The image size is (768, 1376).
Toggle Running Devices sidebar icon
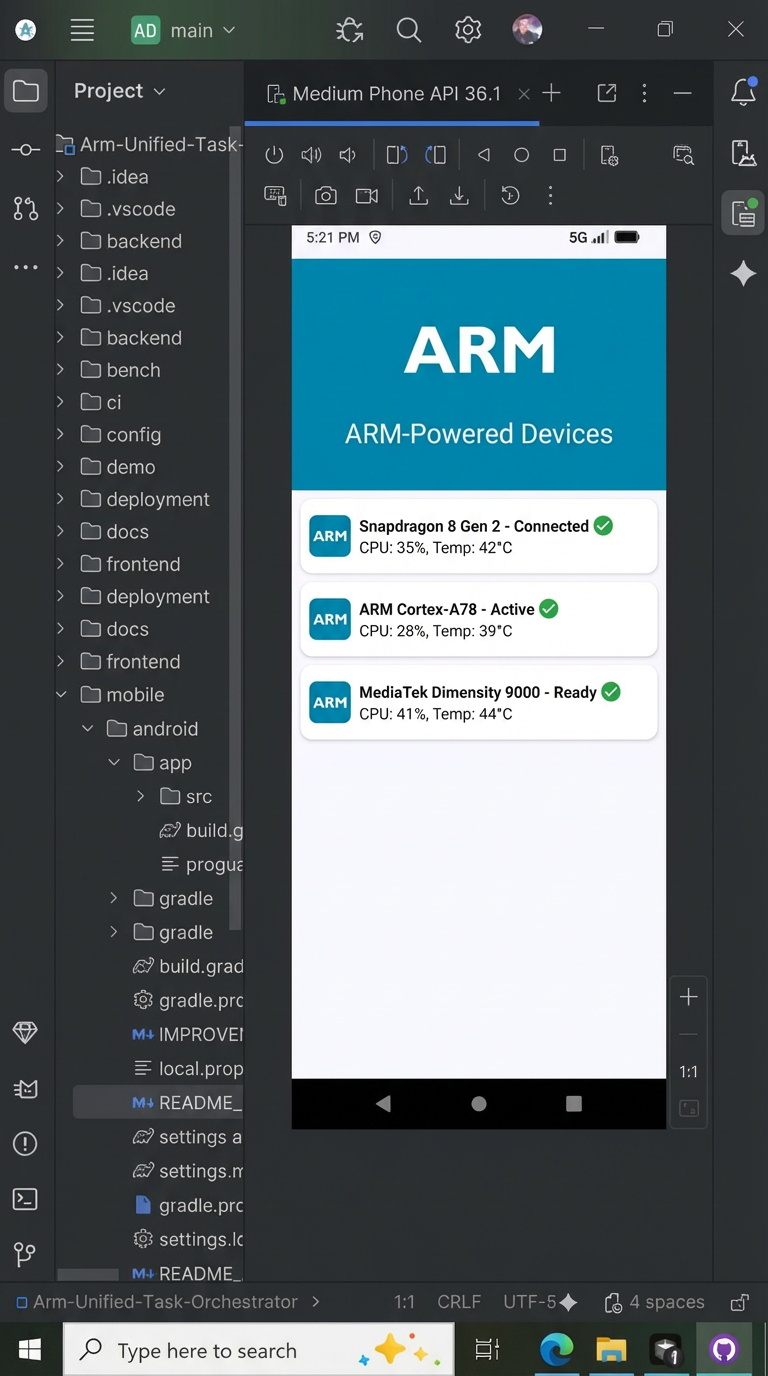[743, 213]
